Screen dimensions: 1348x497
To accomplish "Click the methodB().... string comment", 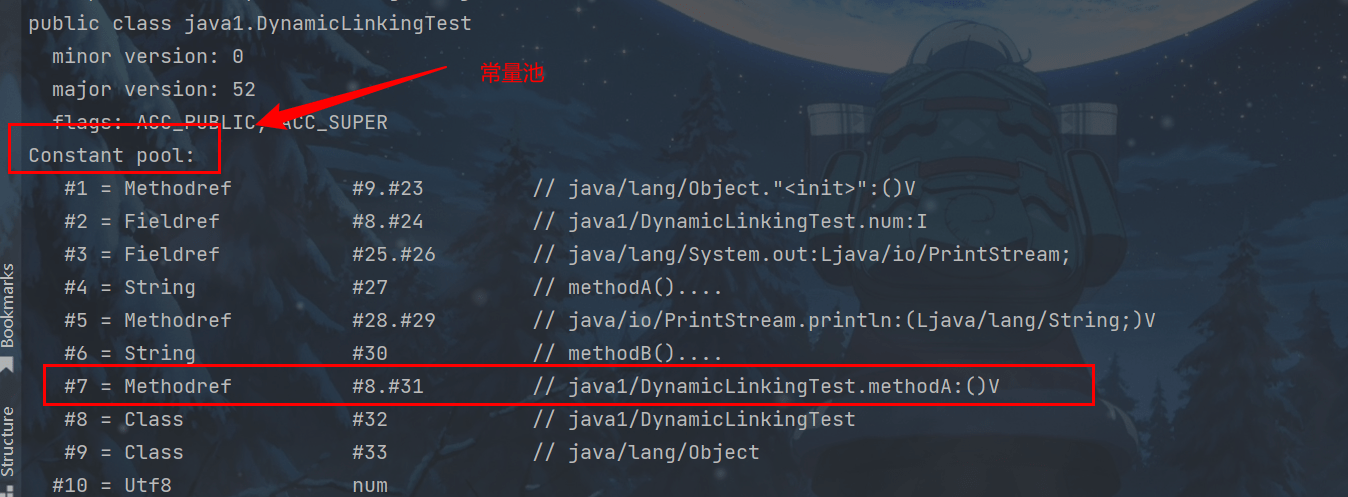I will tap(645, 353).
